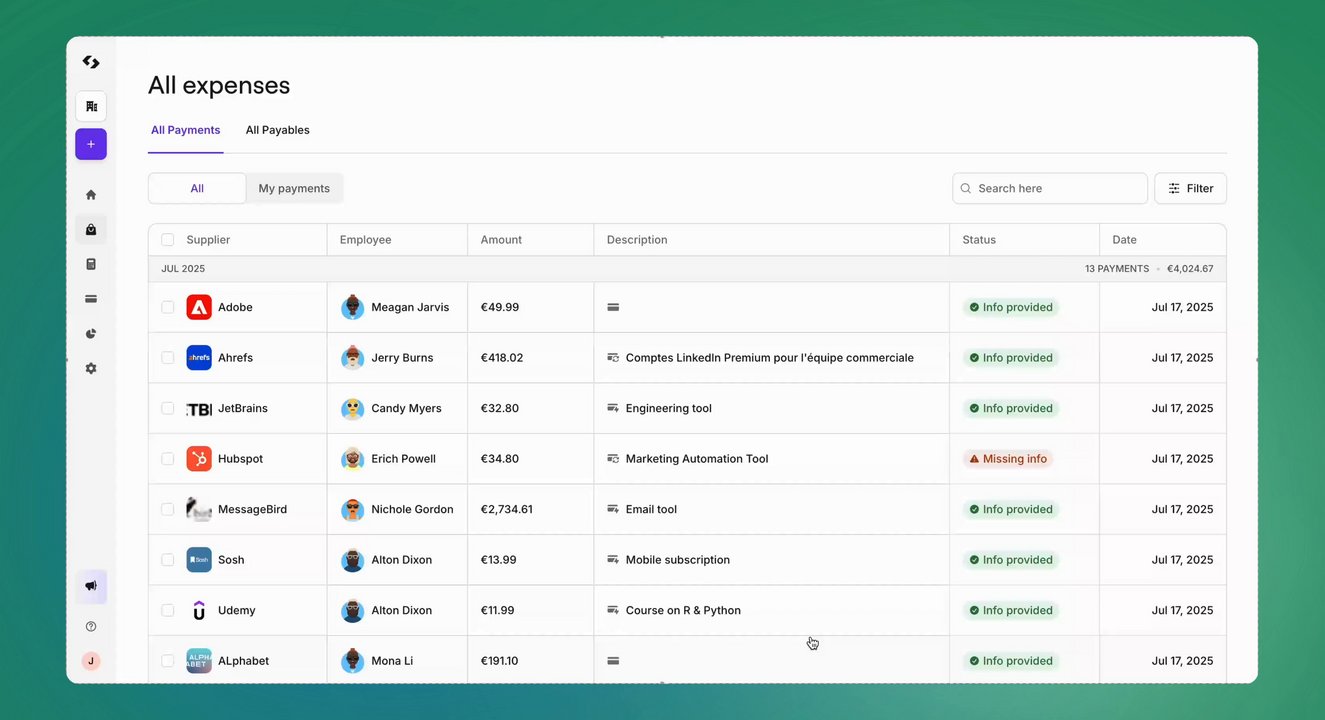Screen dimensions: 1325x720
Task: Check the Ahrefs row checkbox
Action: [168, 358]
